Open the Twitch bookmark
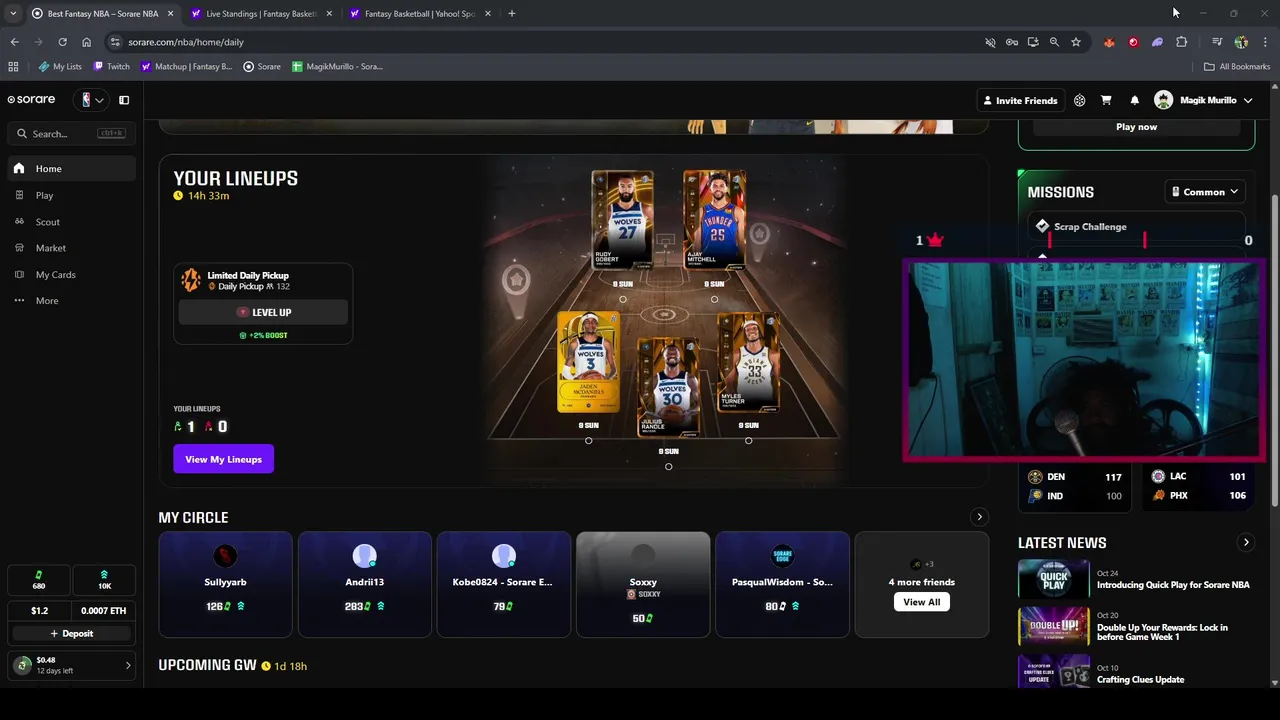 click(111, 67)
